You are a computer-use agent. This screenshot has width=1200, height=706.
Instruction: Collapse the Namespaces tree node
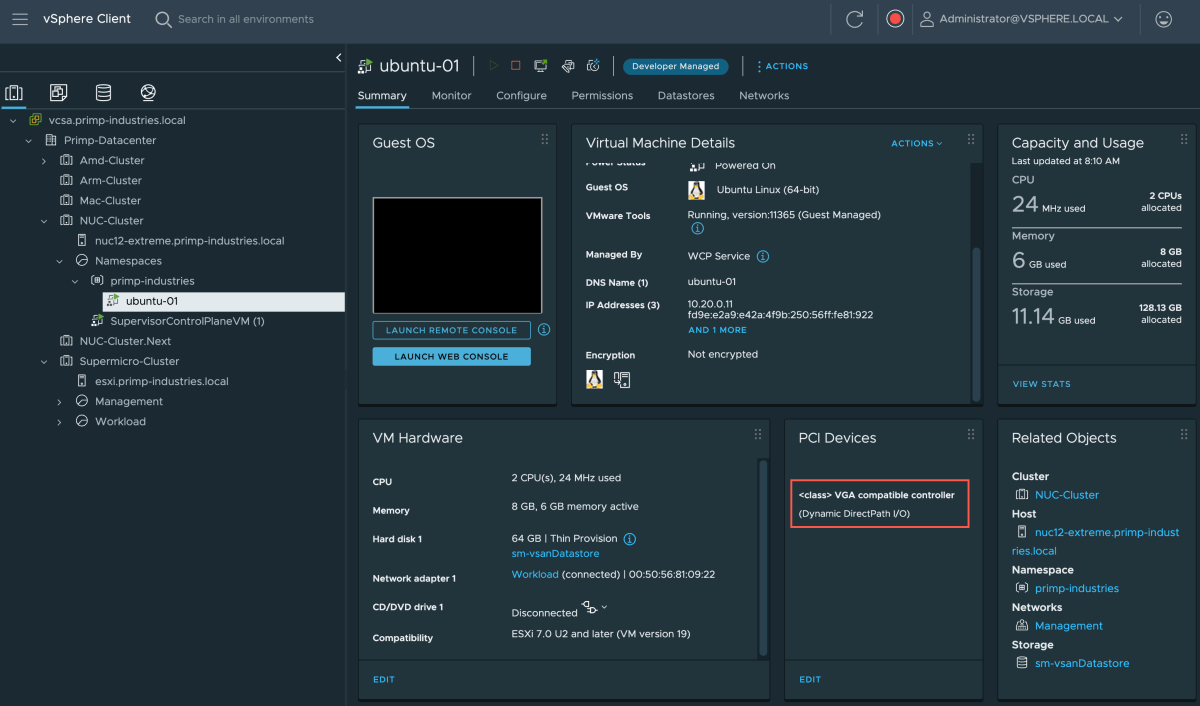click(60, 261)
